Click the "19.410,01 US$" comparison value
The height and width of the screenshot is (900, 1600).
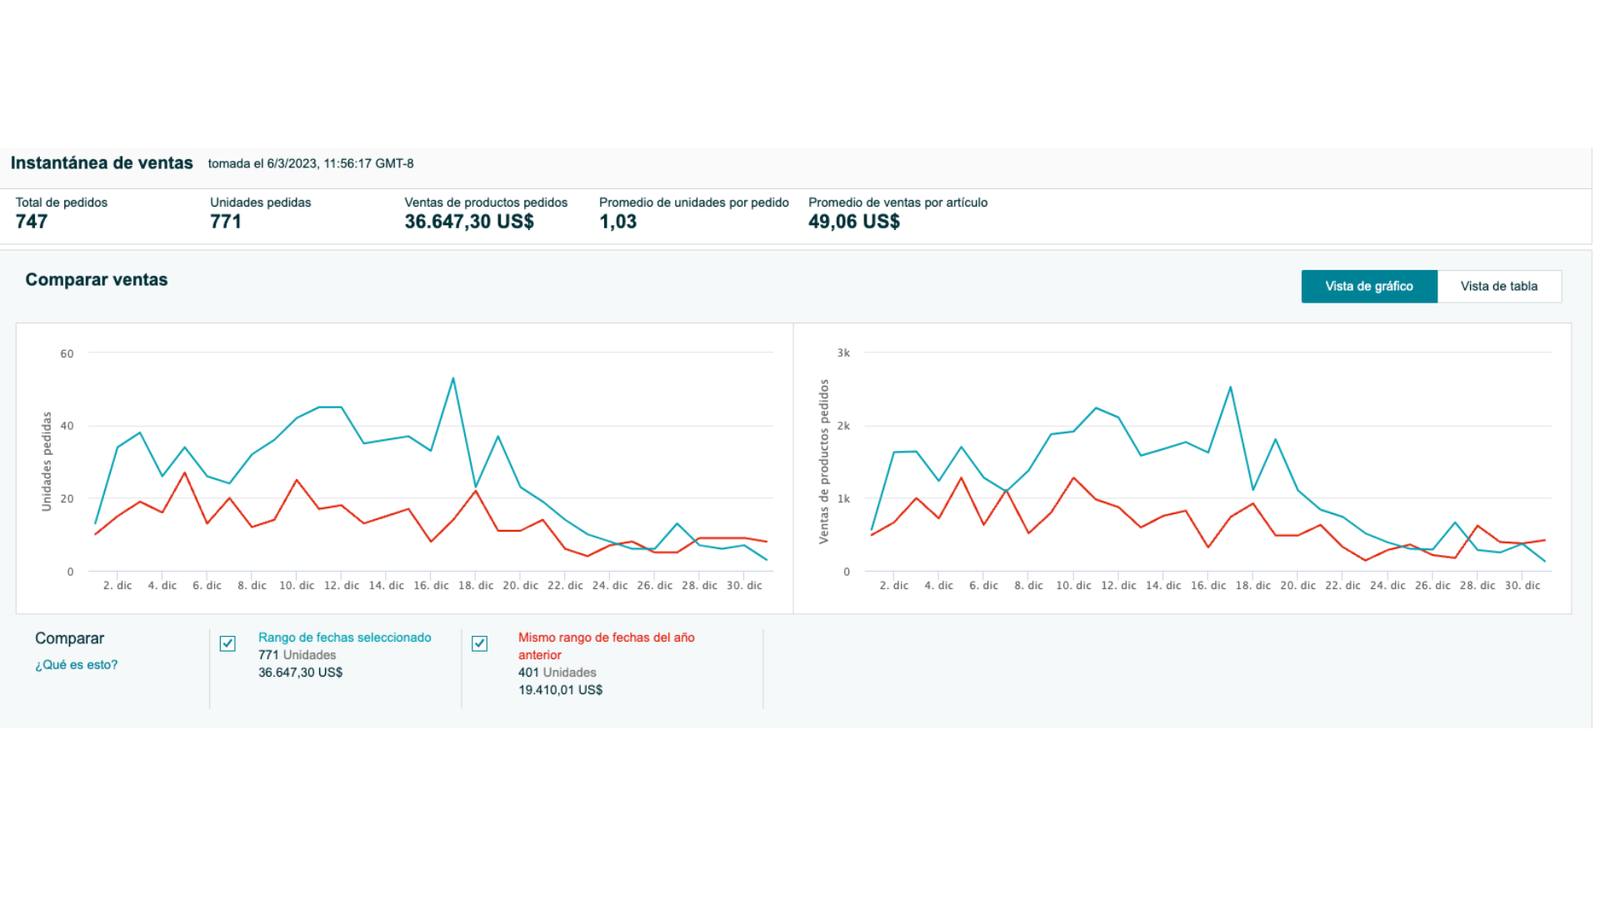558,689
